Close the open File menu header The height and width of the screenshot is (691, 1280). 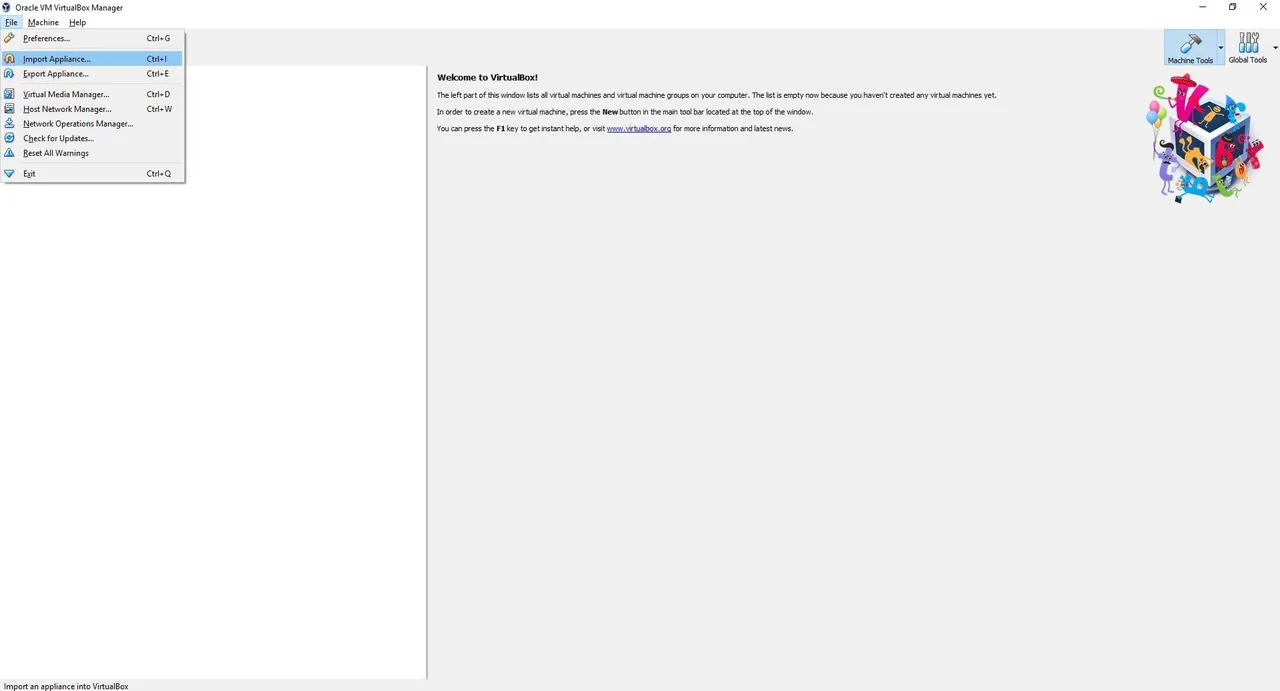[11, 22]
